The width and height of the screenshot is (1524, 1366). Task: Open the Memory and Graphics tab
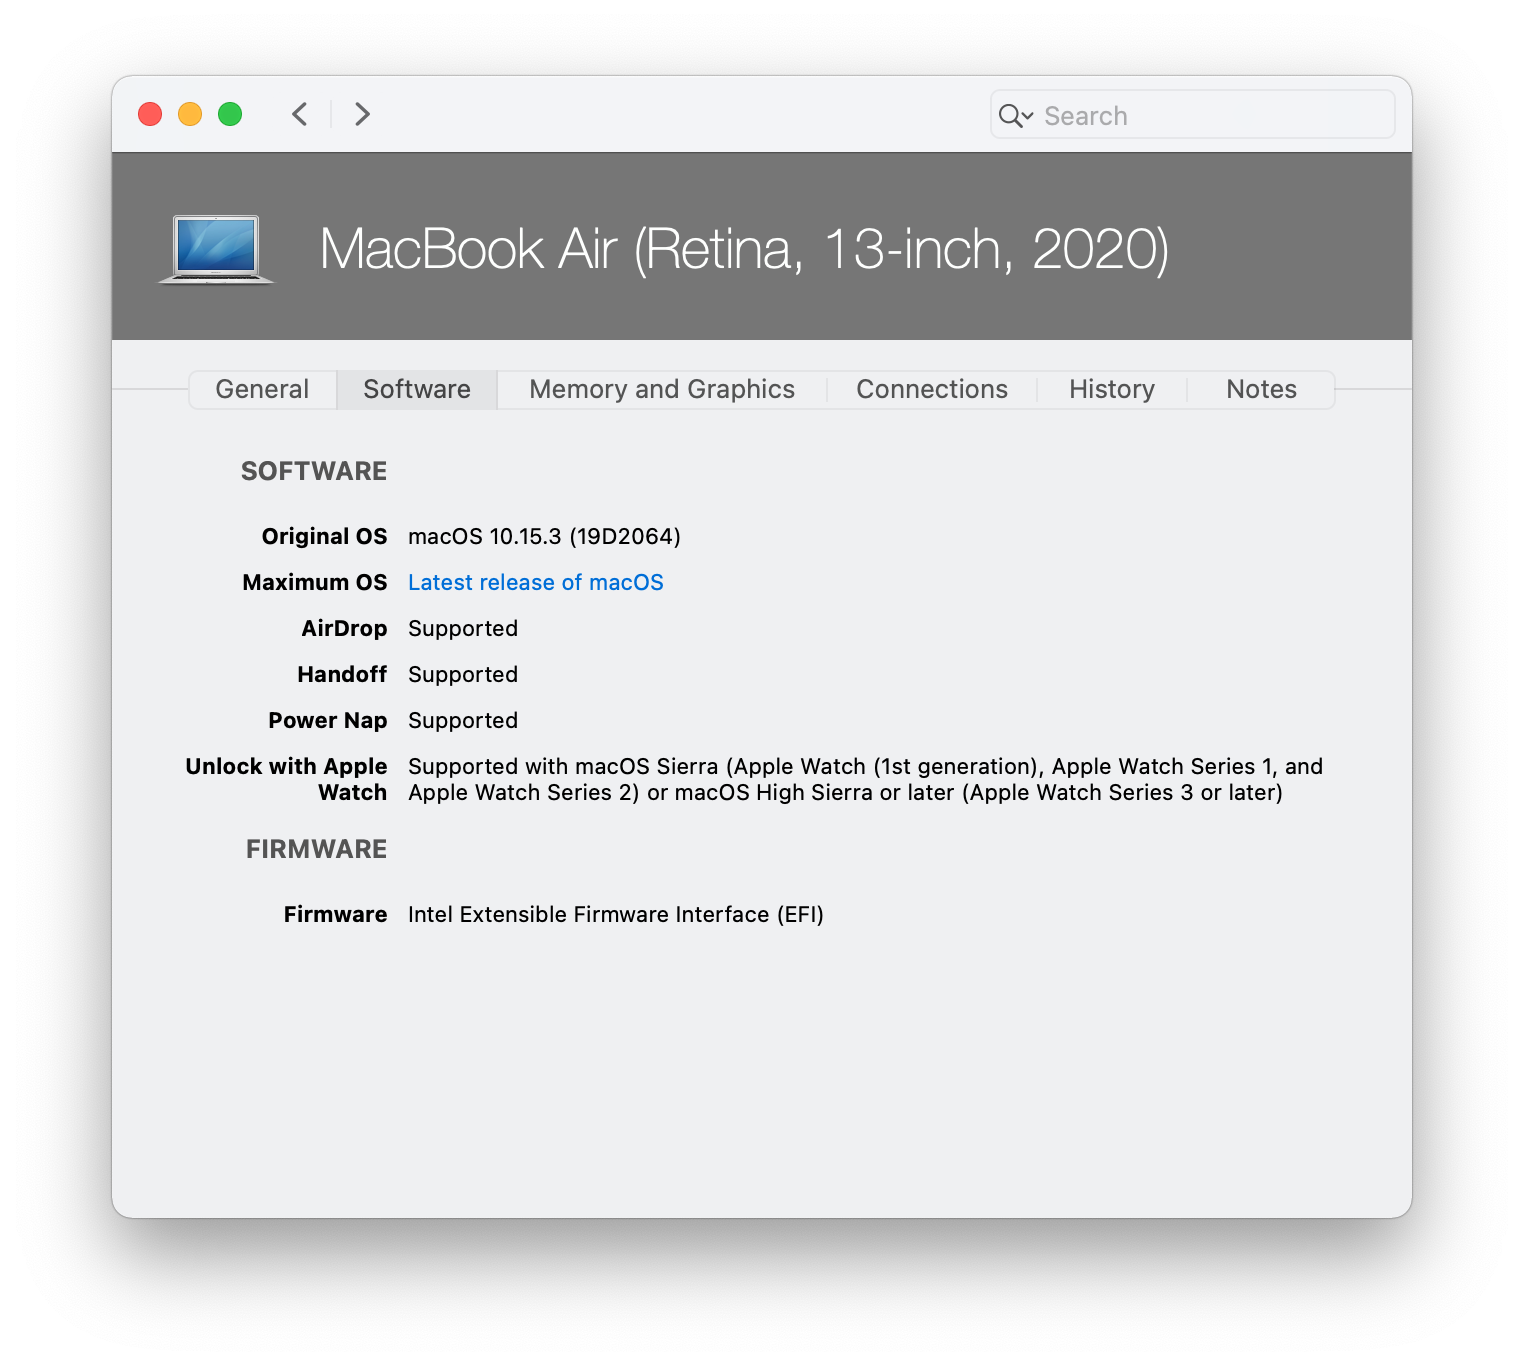[x=662, y=389]
